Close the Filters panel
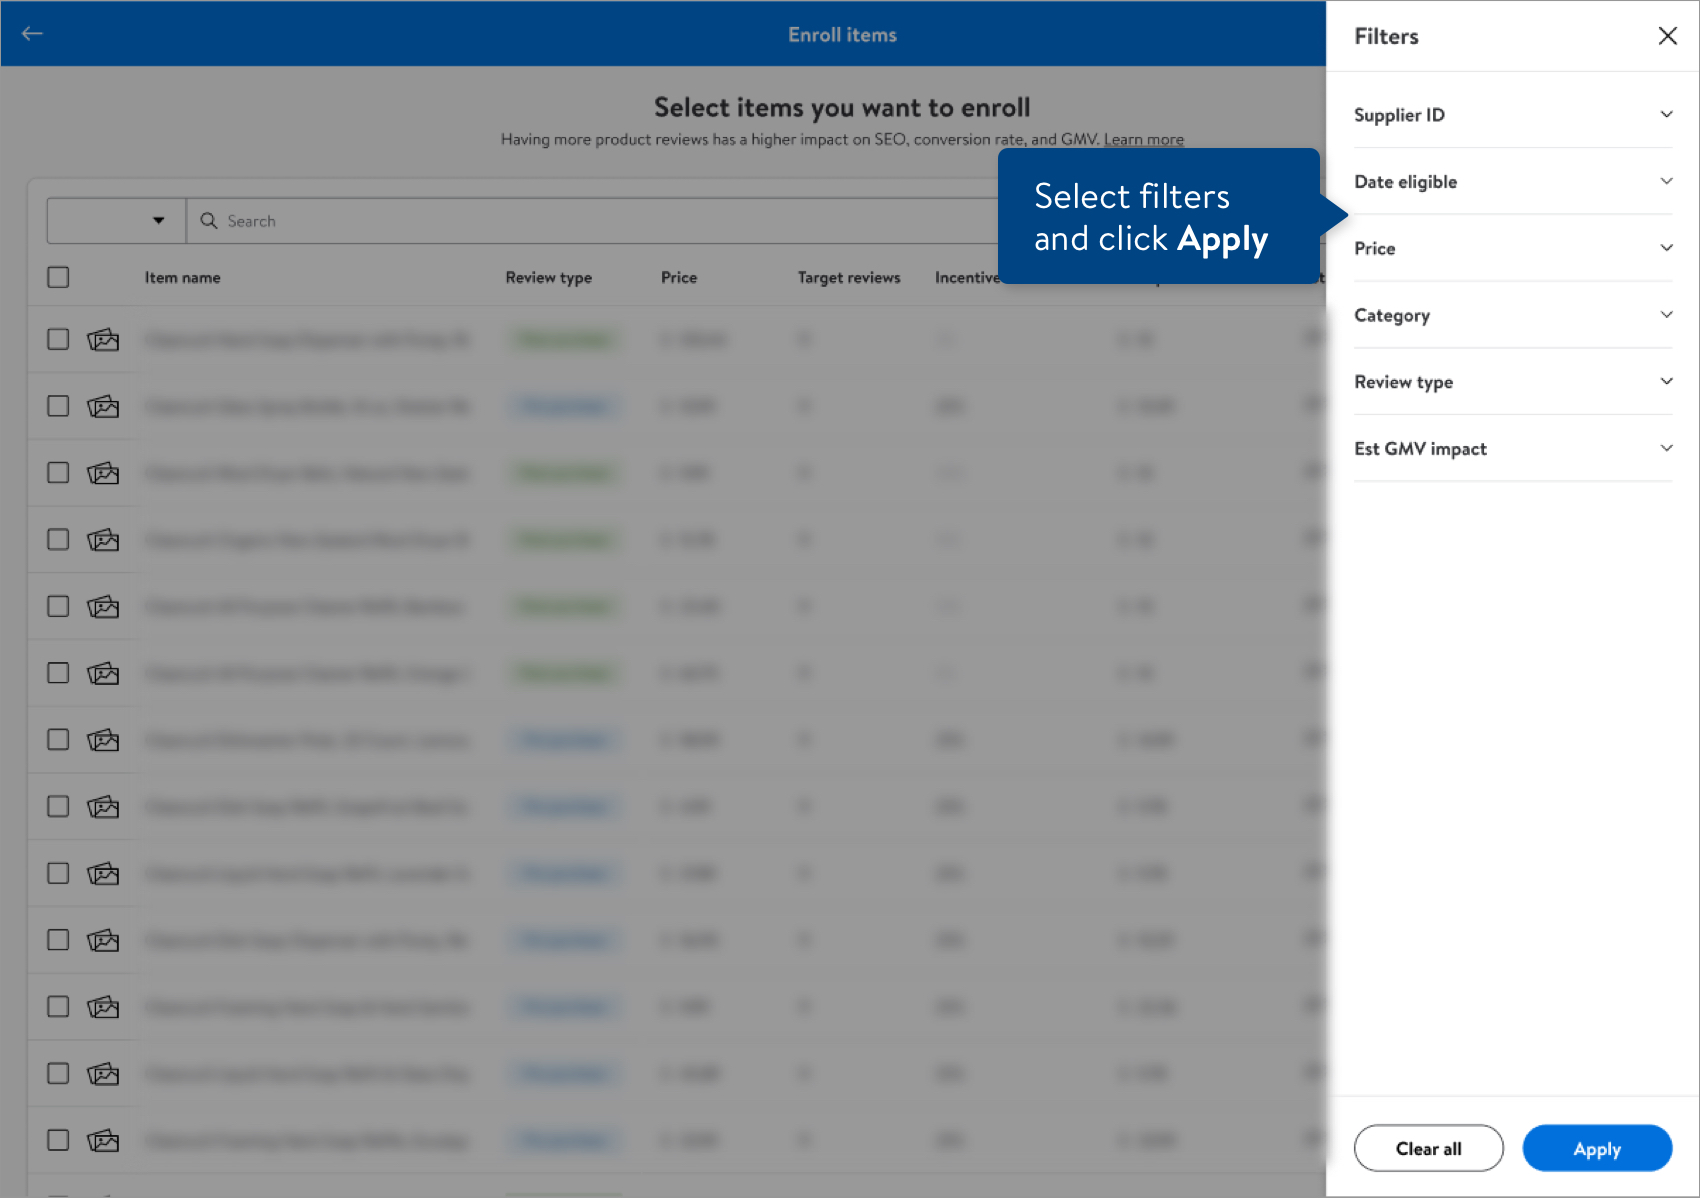 [x=1667, y=35]
